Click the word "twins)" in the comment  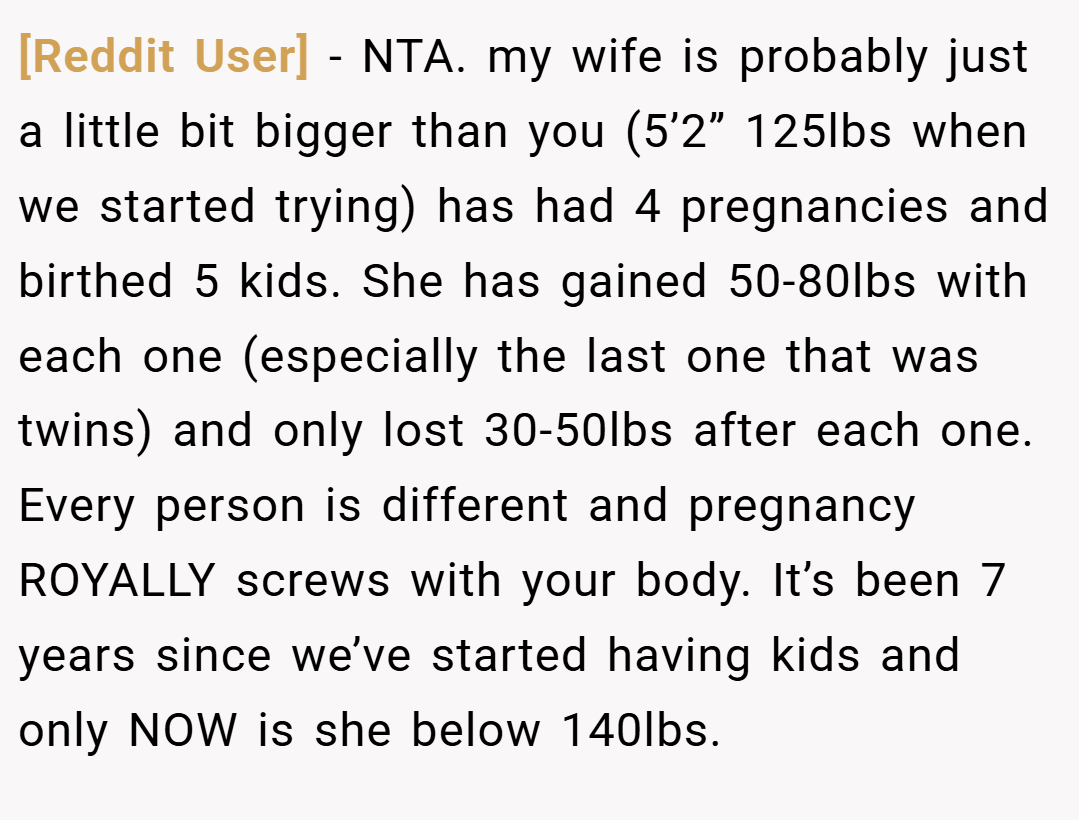point(85,431)
